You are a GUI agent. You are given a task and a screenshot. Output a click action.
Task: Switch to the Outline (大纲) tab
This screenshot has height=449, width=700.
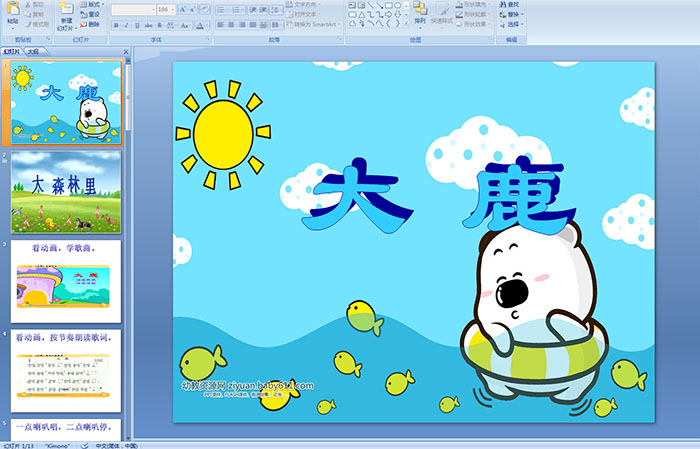34,51
